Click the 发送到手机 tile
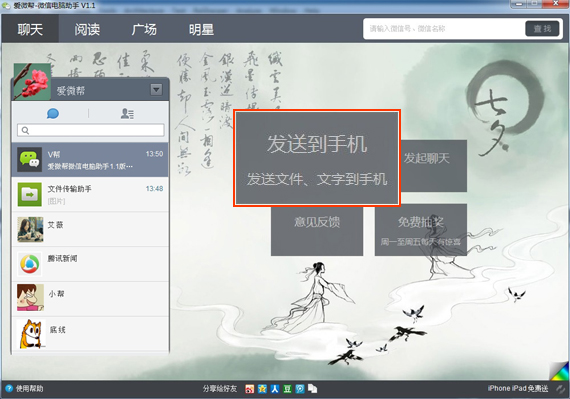Viewport: 570px width, 399px height. [317, 158]
